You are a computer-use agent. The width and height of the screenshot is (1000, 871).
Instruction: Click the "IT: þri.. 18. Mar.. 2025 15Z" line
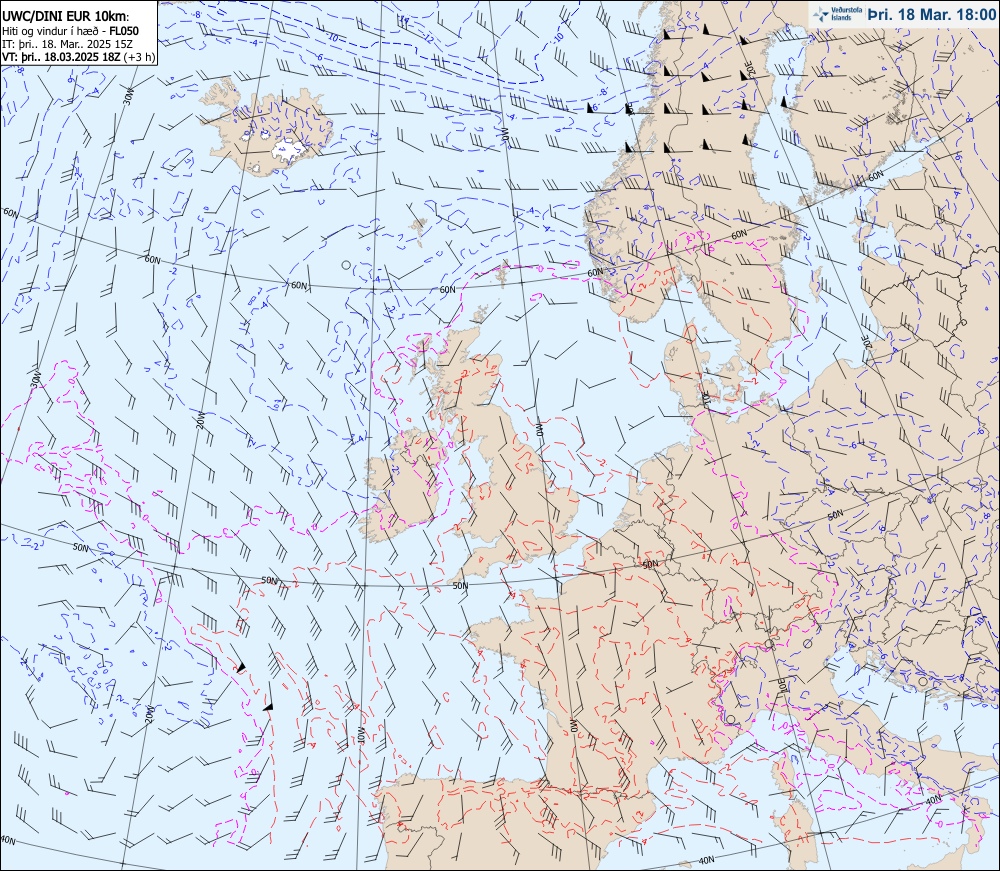tap(68, 43)
